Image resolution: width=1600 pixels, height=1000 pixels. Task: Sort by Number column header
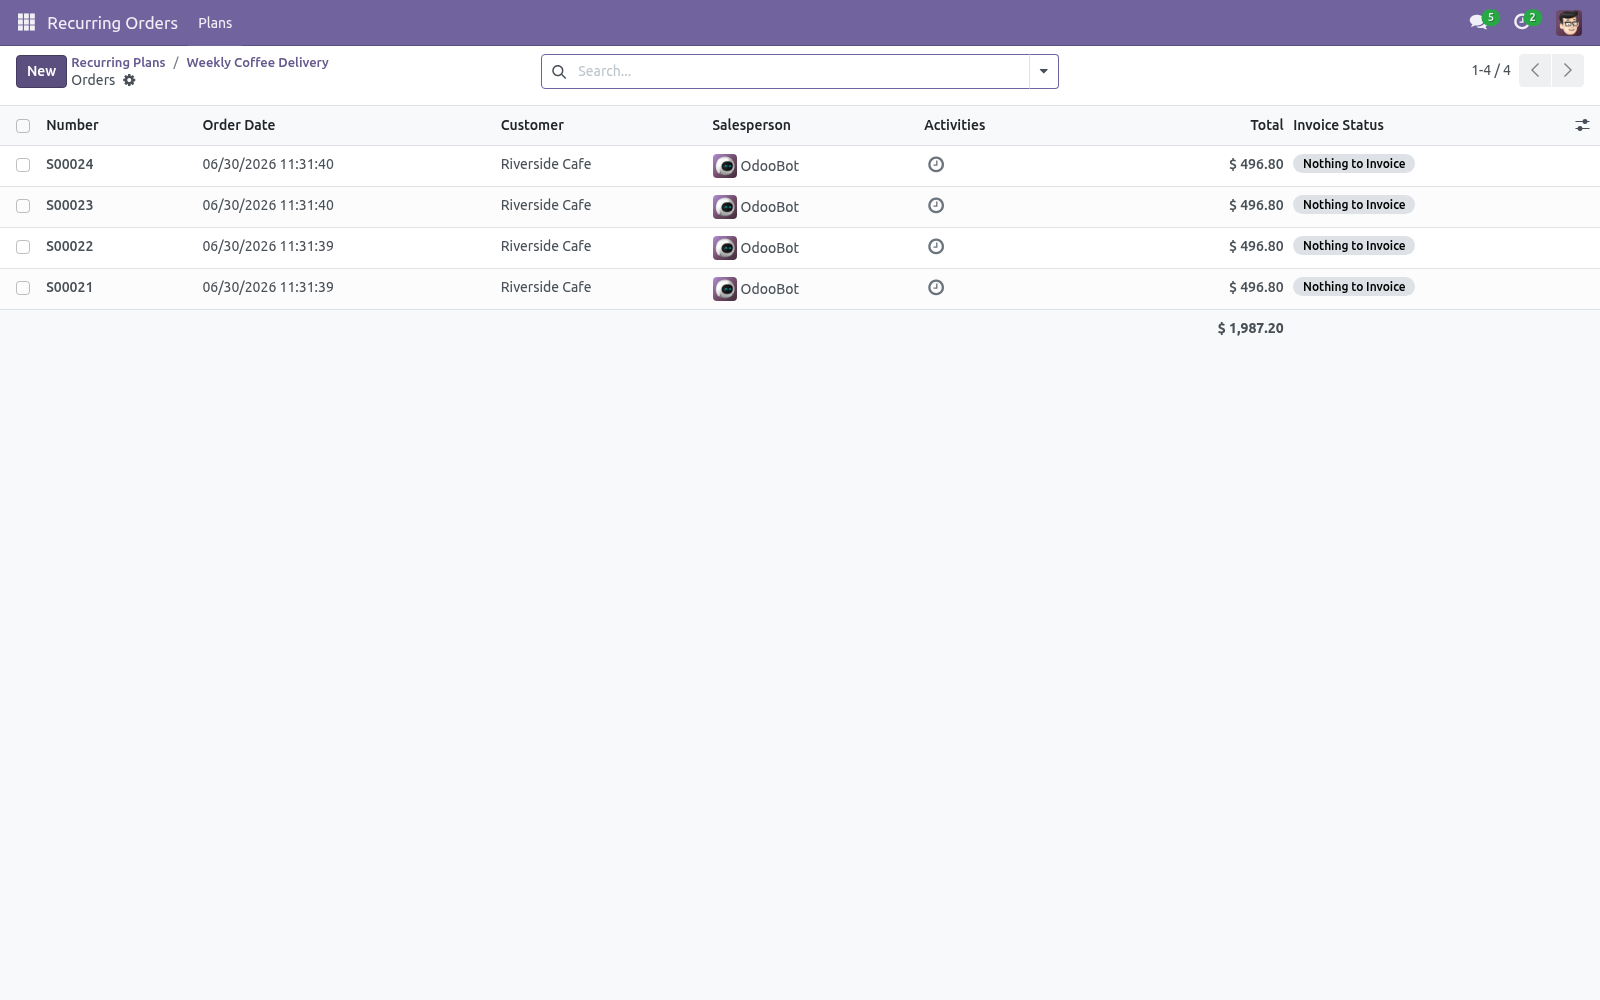coord(72,125)
